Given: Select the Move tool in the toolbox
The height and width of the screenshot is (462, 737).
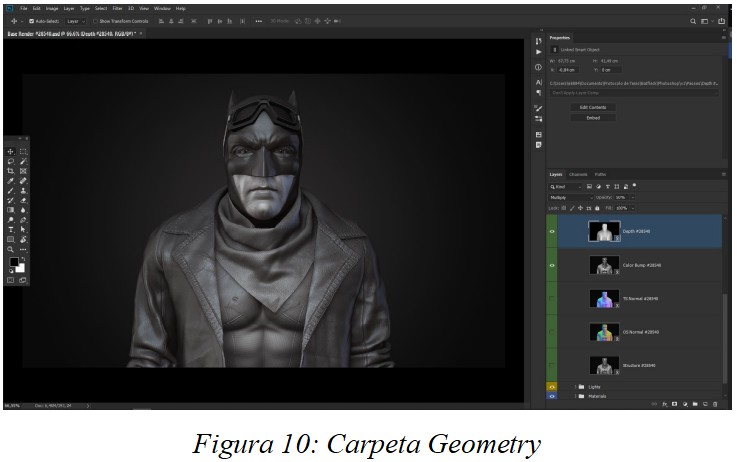Looking at the screenshot, I should click(x=11, y=151).
